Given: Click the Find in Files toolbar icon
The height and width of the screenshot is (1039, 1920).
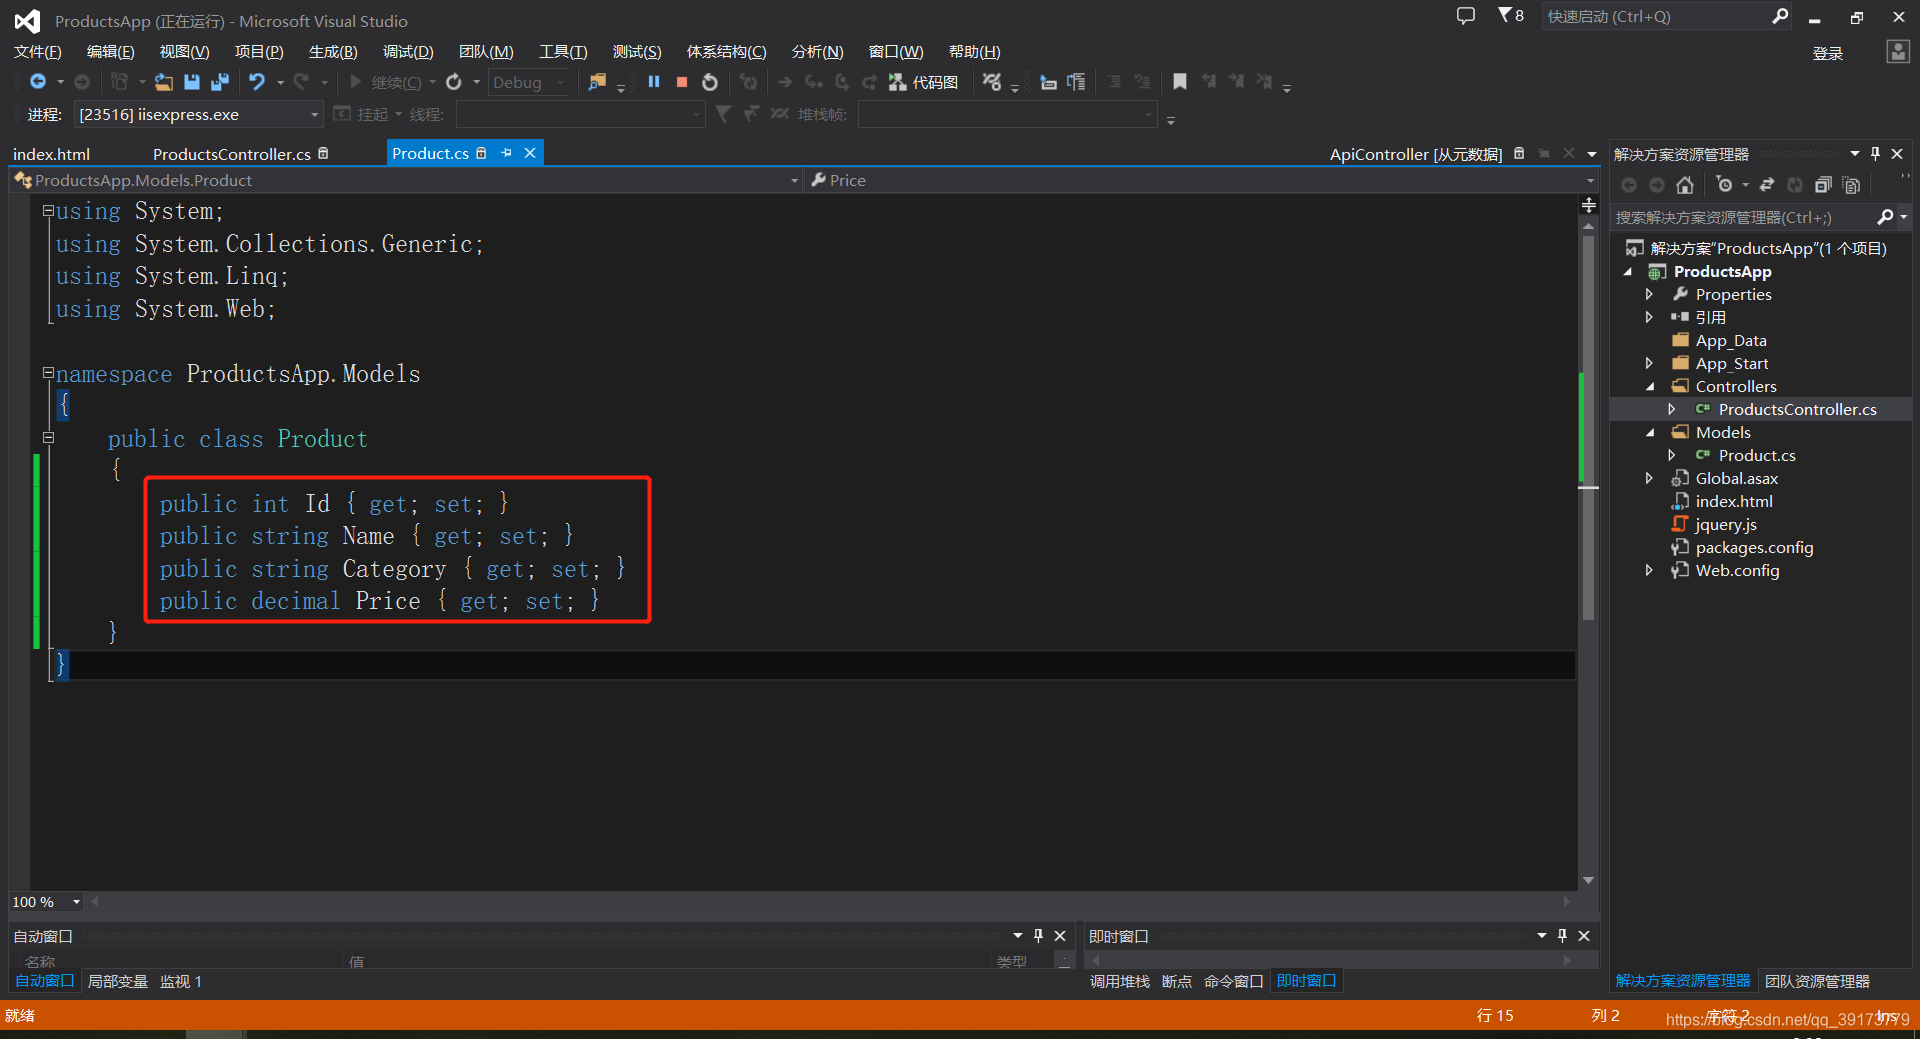Looking at the screenshot, I should click(x=597, y=82).
